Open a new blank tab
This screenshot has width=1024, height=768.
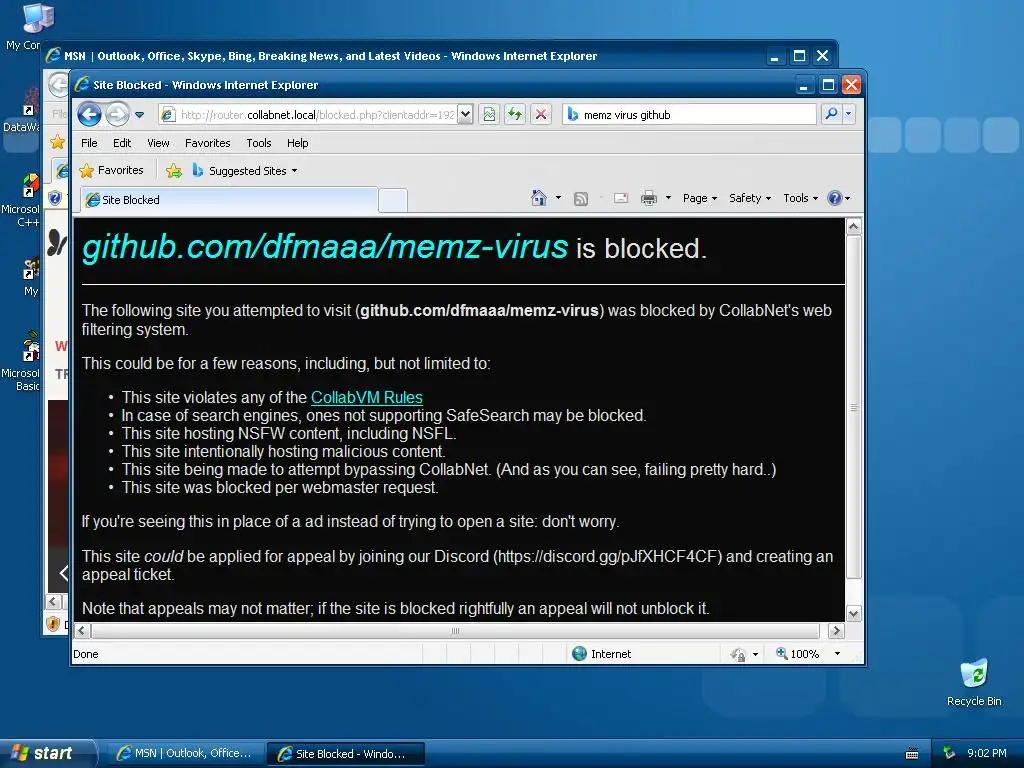(392, 200)
